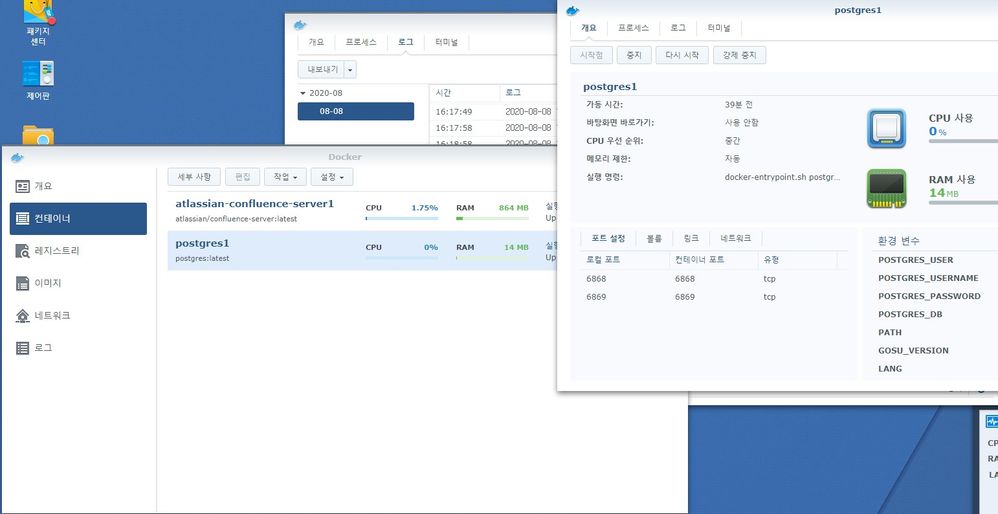Screen dimensions: 998x514
Task: Open 개요 tab in the log window
Action: click(316, 43)
